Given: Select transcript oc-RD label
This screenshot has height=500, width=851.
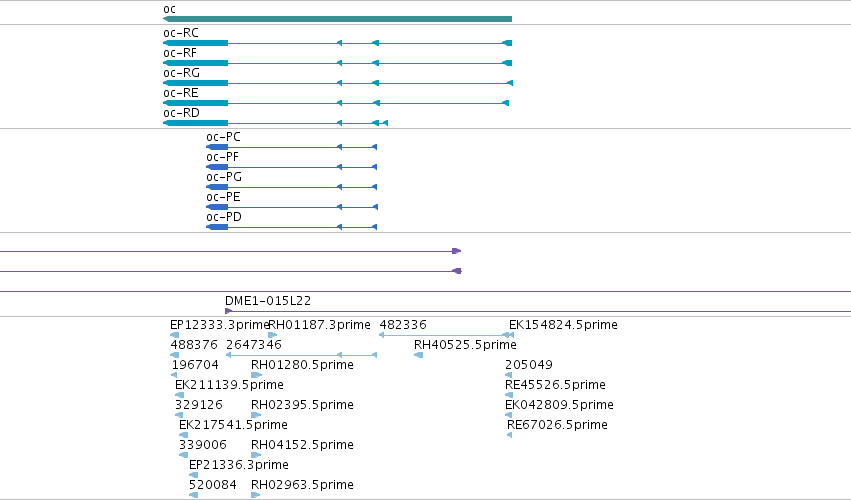Looking at the screenshot, I should click(x=181, y=113).
